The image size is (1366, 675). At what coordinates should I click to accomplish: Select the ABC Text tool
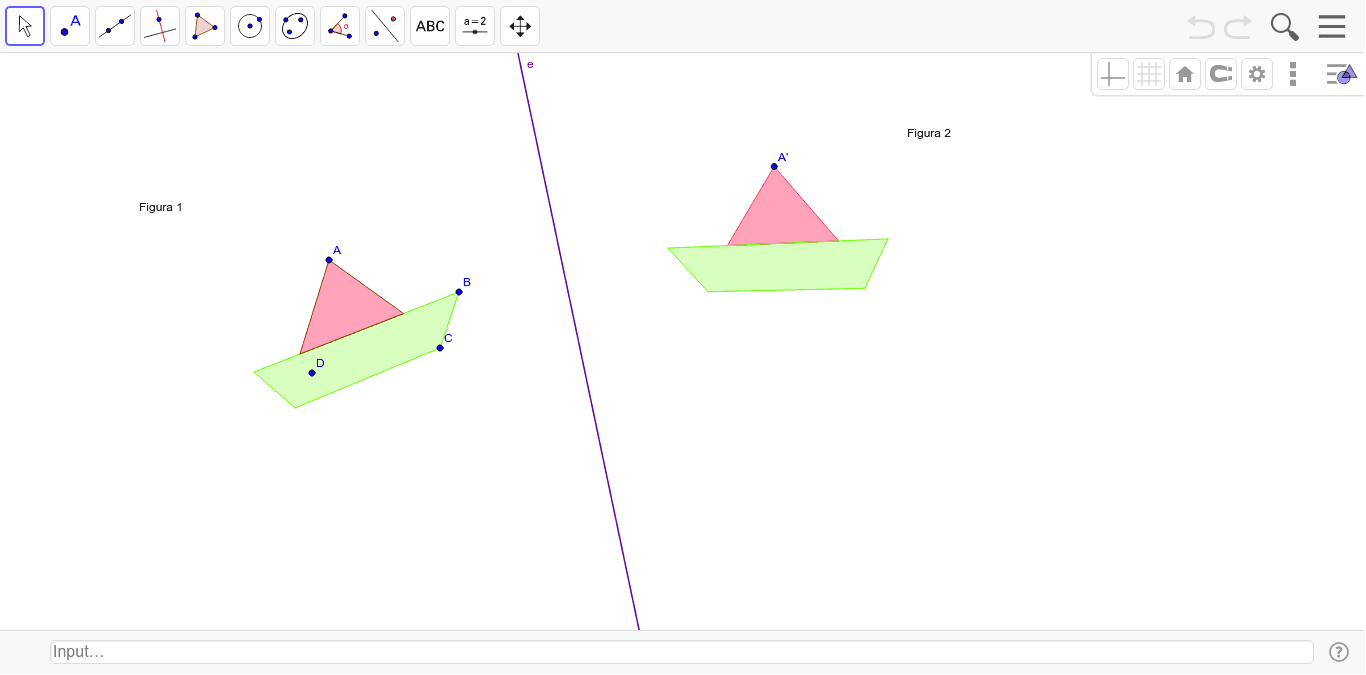[x=430, y=26]
